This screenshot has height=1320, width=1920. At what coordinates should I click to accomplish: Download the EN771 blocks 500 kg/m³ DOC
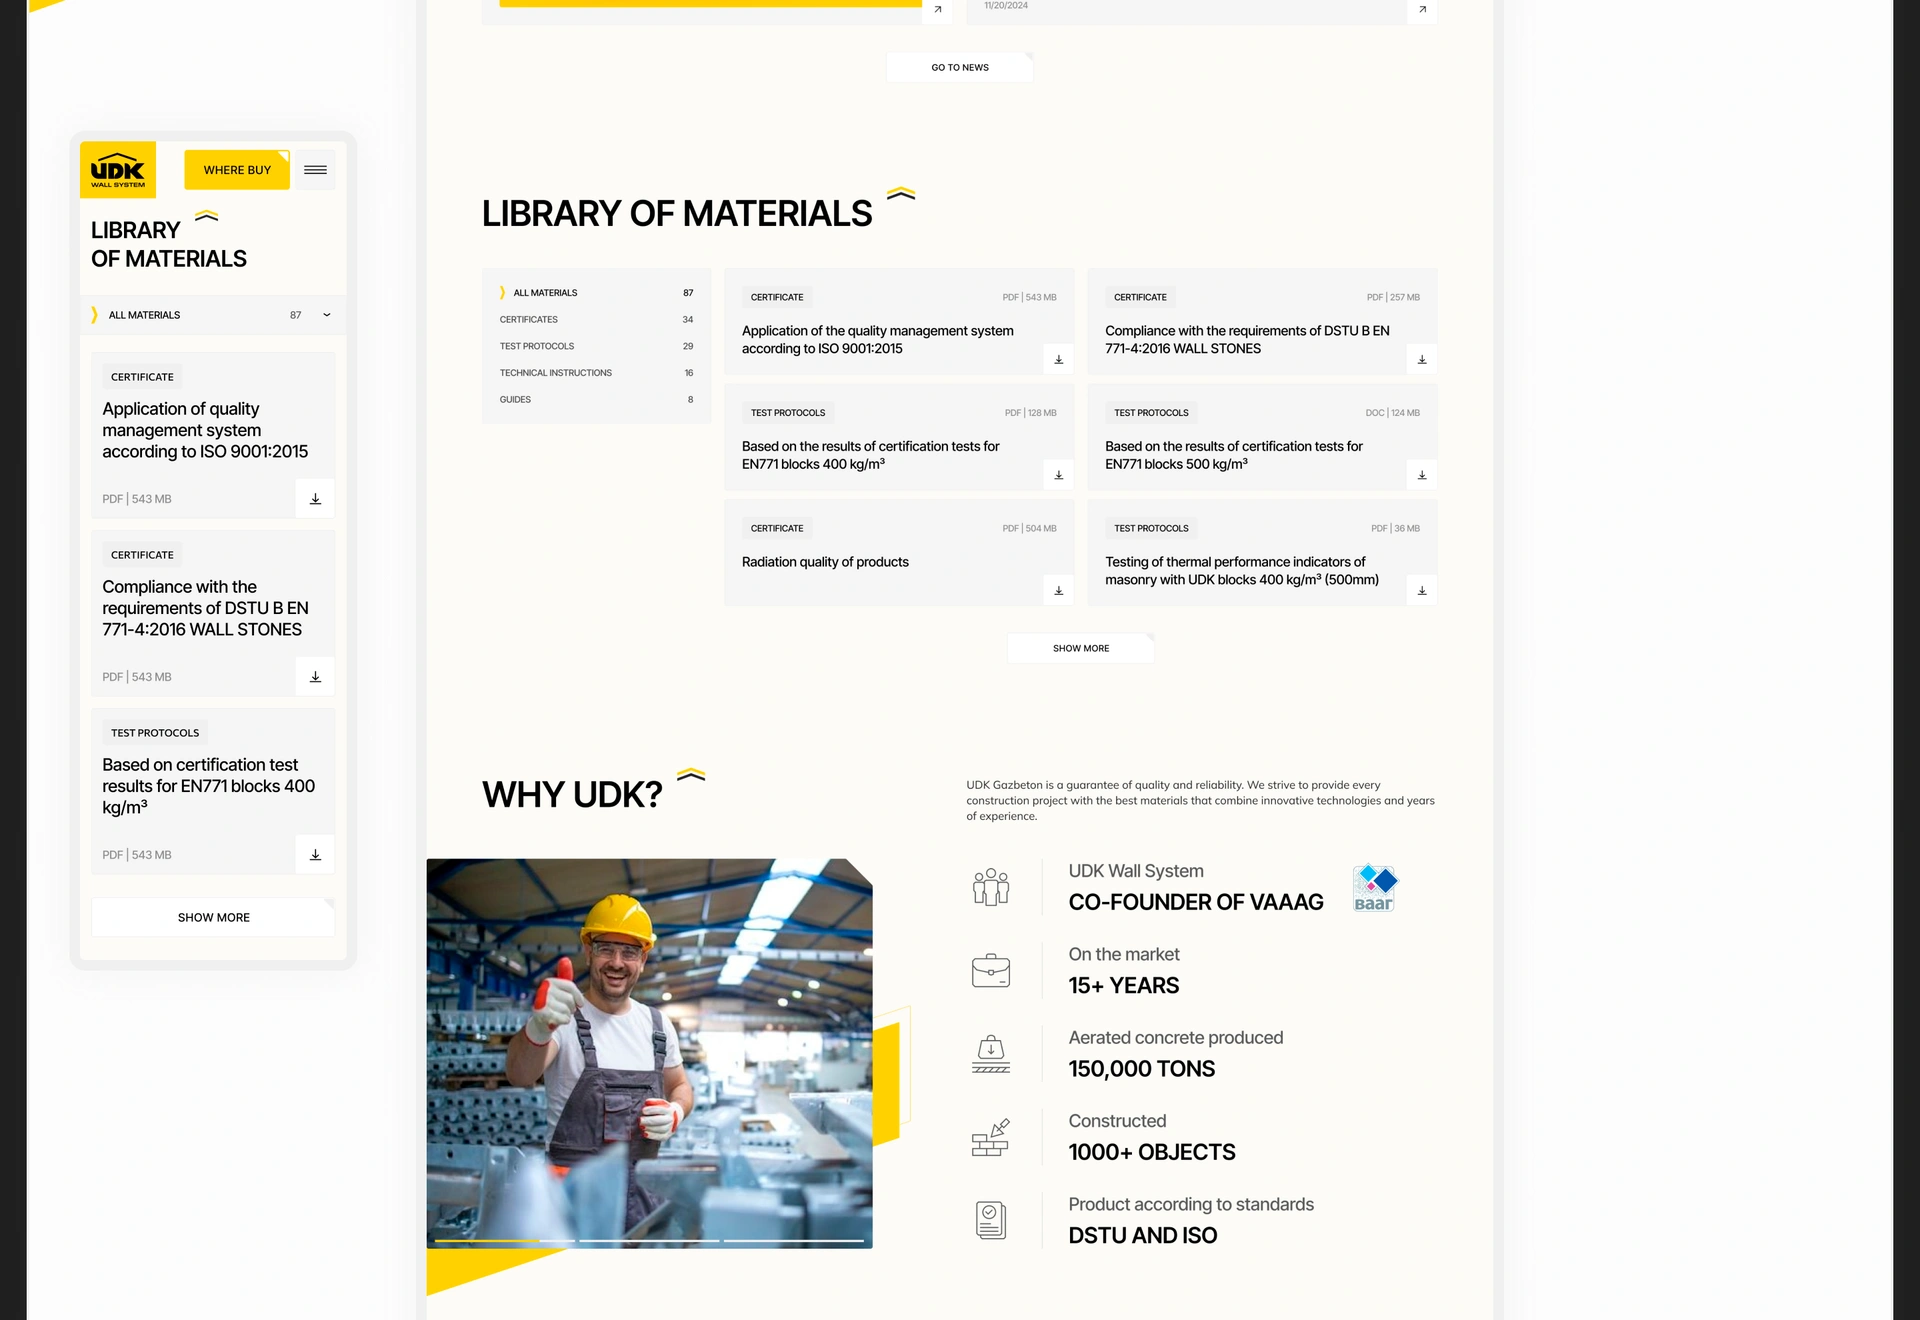pos(1421,475)
